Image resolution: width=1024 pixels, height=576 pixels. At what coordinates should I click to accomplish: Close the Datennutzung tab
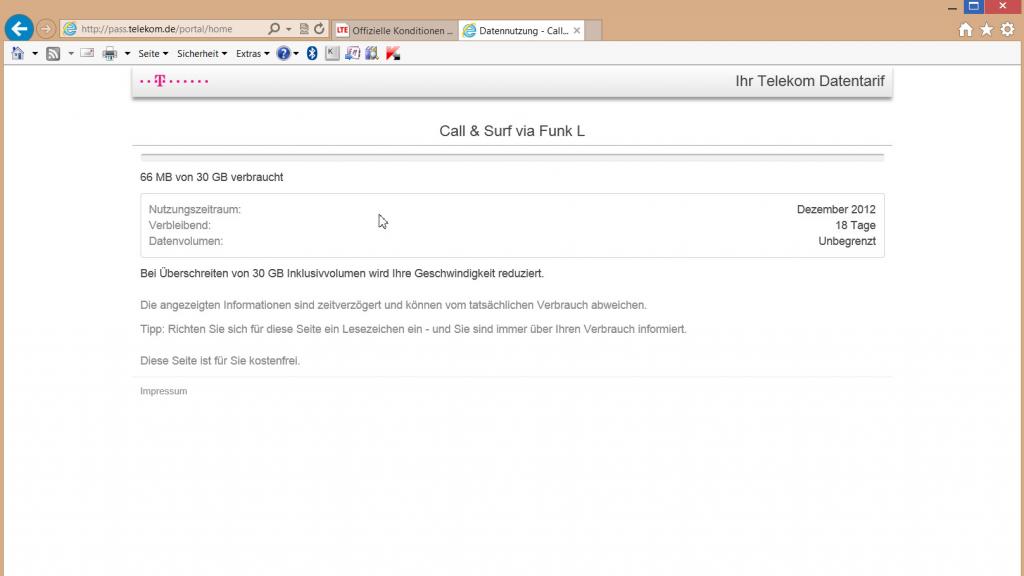point(577,30)
